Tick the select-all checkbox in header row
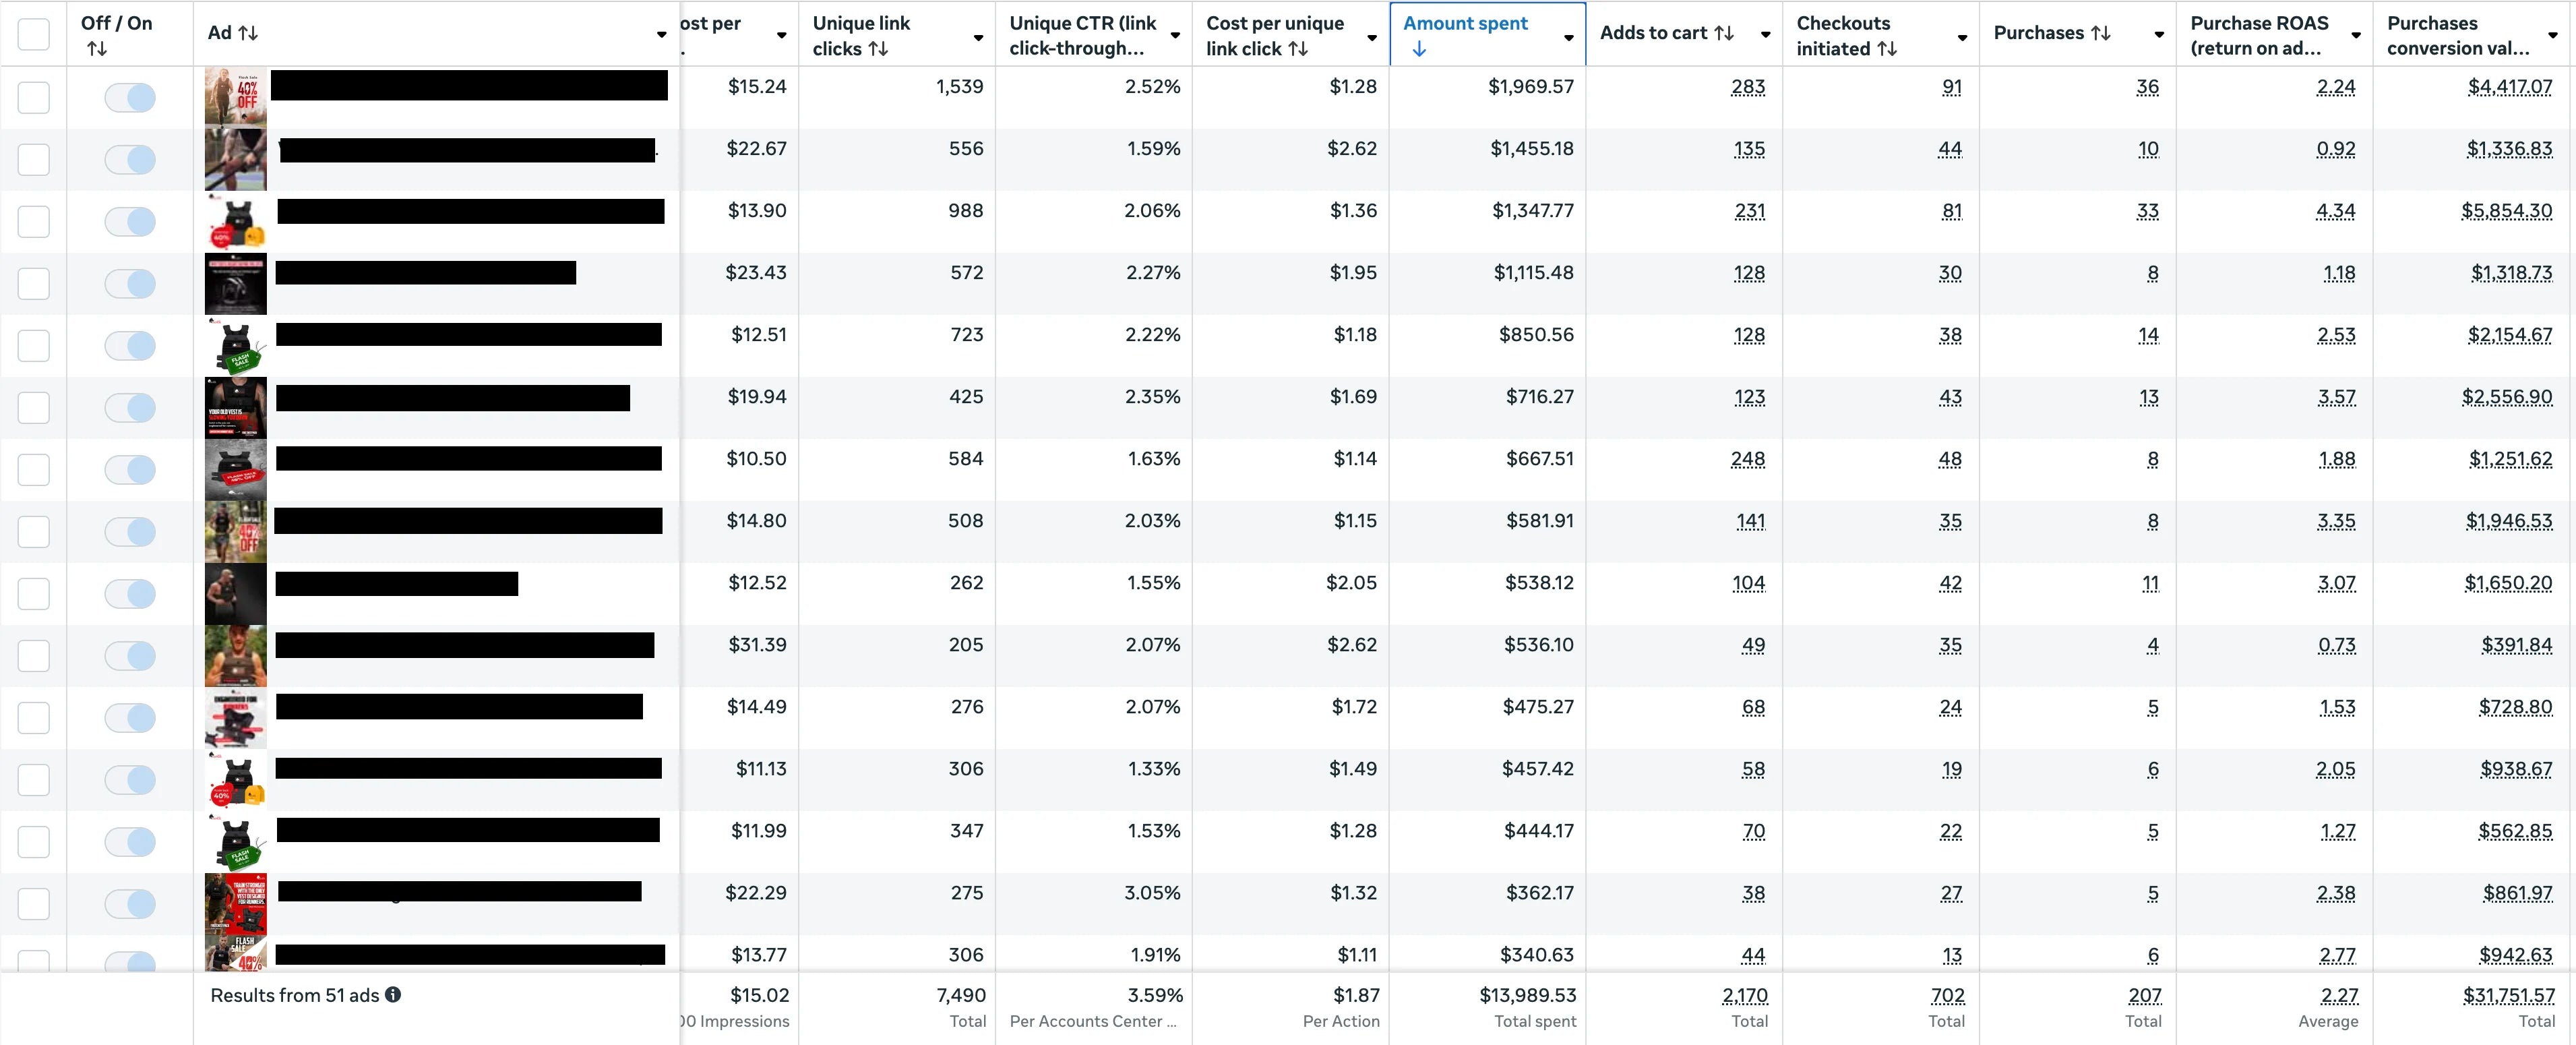Screen dimensions: 2576x1045 pos(34,34)
